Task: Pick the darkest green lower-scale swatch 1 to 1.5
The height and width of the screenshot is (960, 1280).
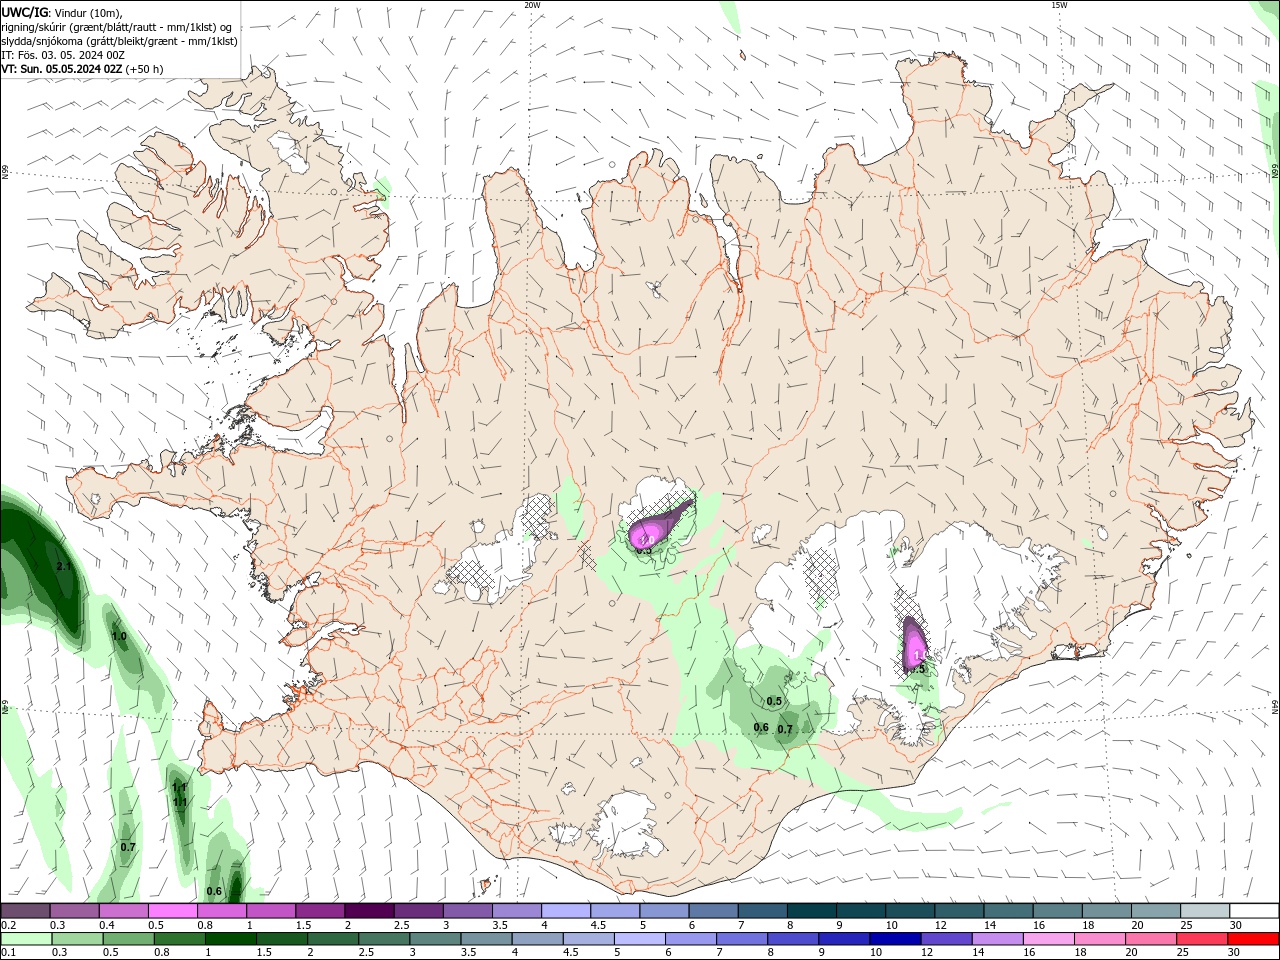Action: point(230,939)
